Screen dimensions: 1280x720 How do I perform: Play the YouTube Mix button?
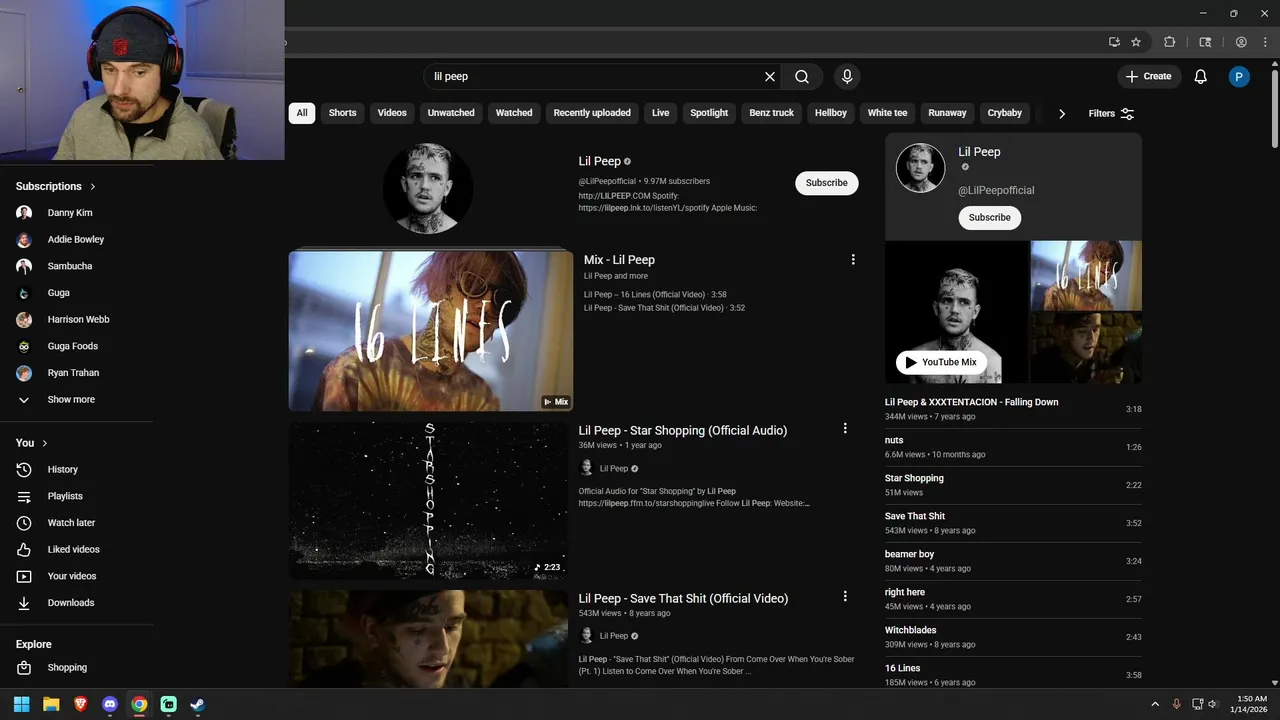click(x=941, y=362)
